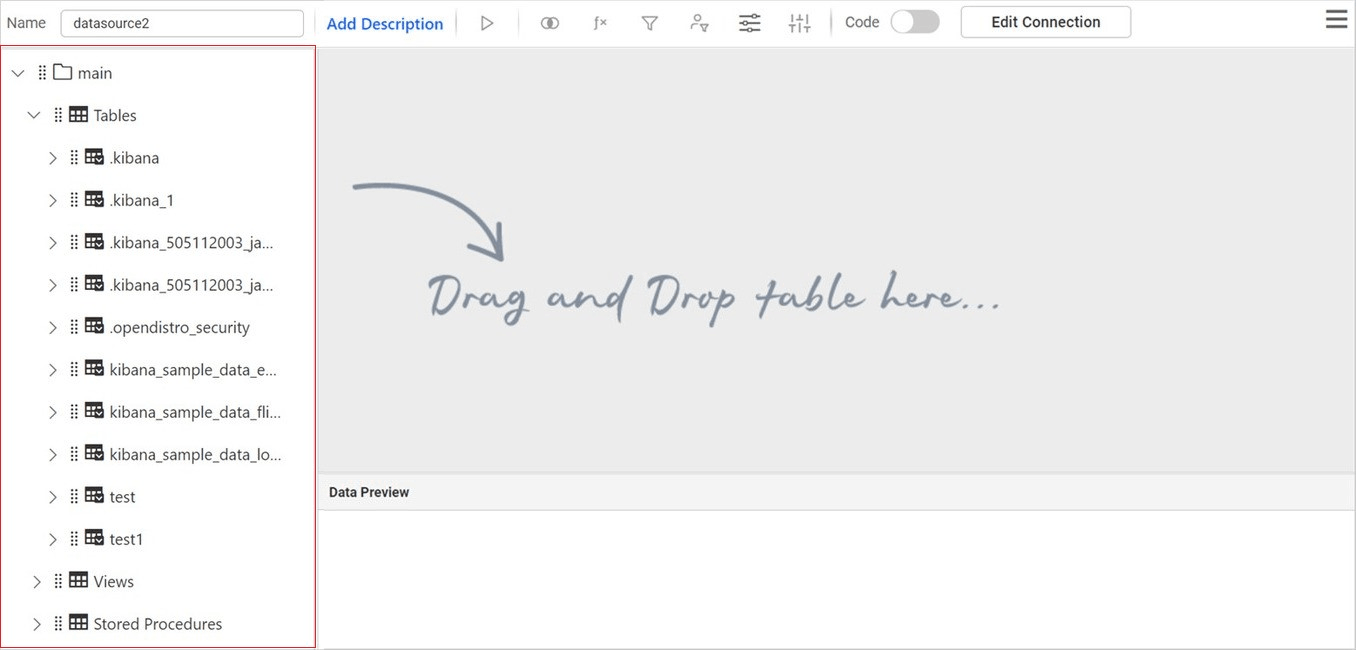
Task: Click the Run (play) icon in toolbar
Action: 487,23
